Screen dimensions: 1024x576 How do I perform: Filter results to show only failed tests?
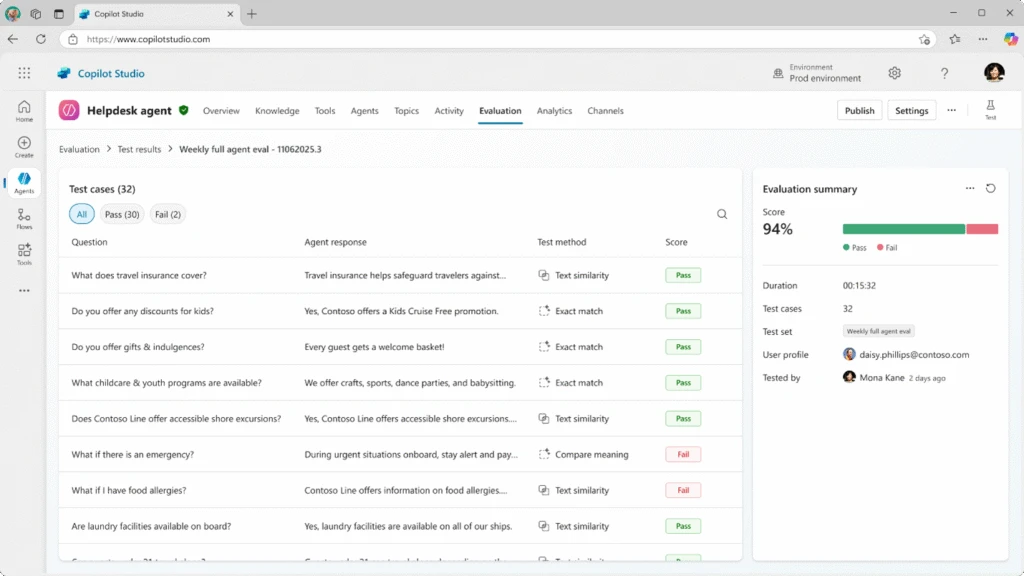tap(167, 213)
